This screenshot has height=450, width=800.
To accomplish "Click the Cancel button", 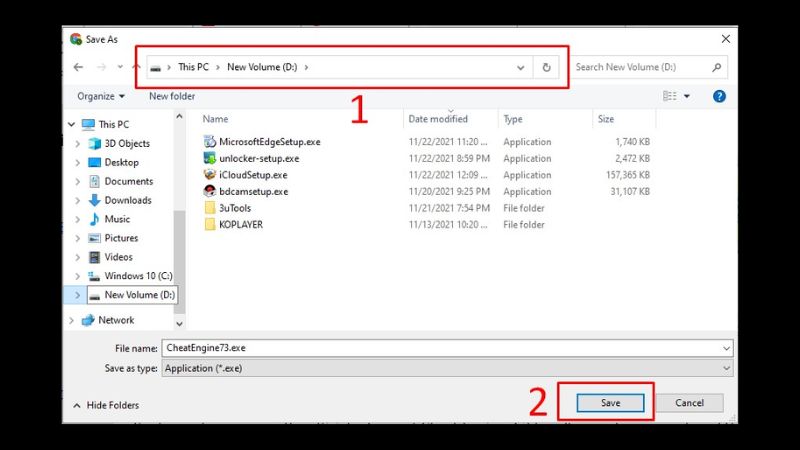I will click(x=689, y=403).
